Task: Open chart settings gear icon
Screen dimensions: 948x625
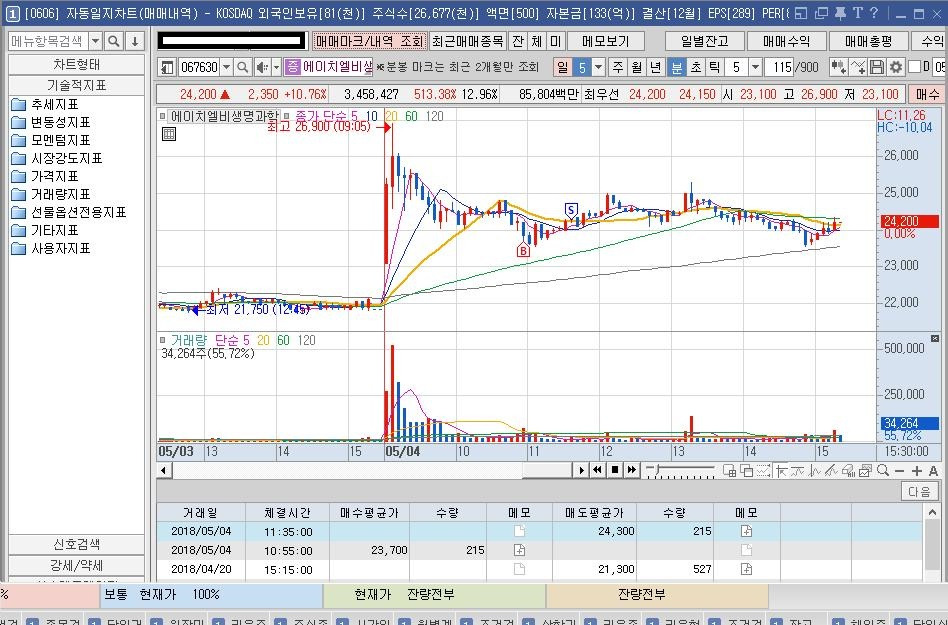Action: (896, 67)
